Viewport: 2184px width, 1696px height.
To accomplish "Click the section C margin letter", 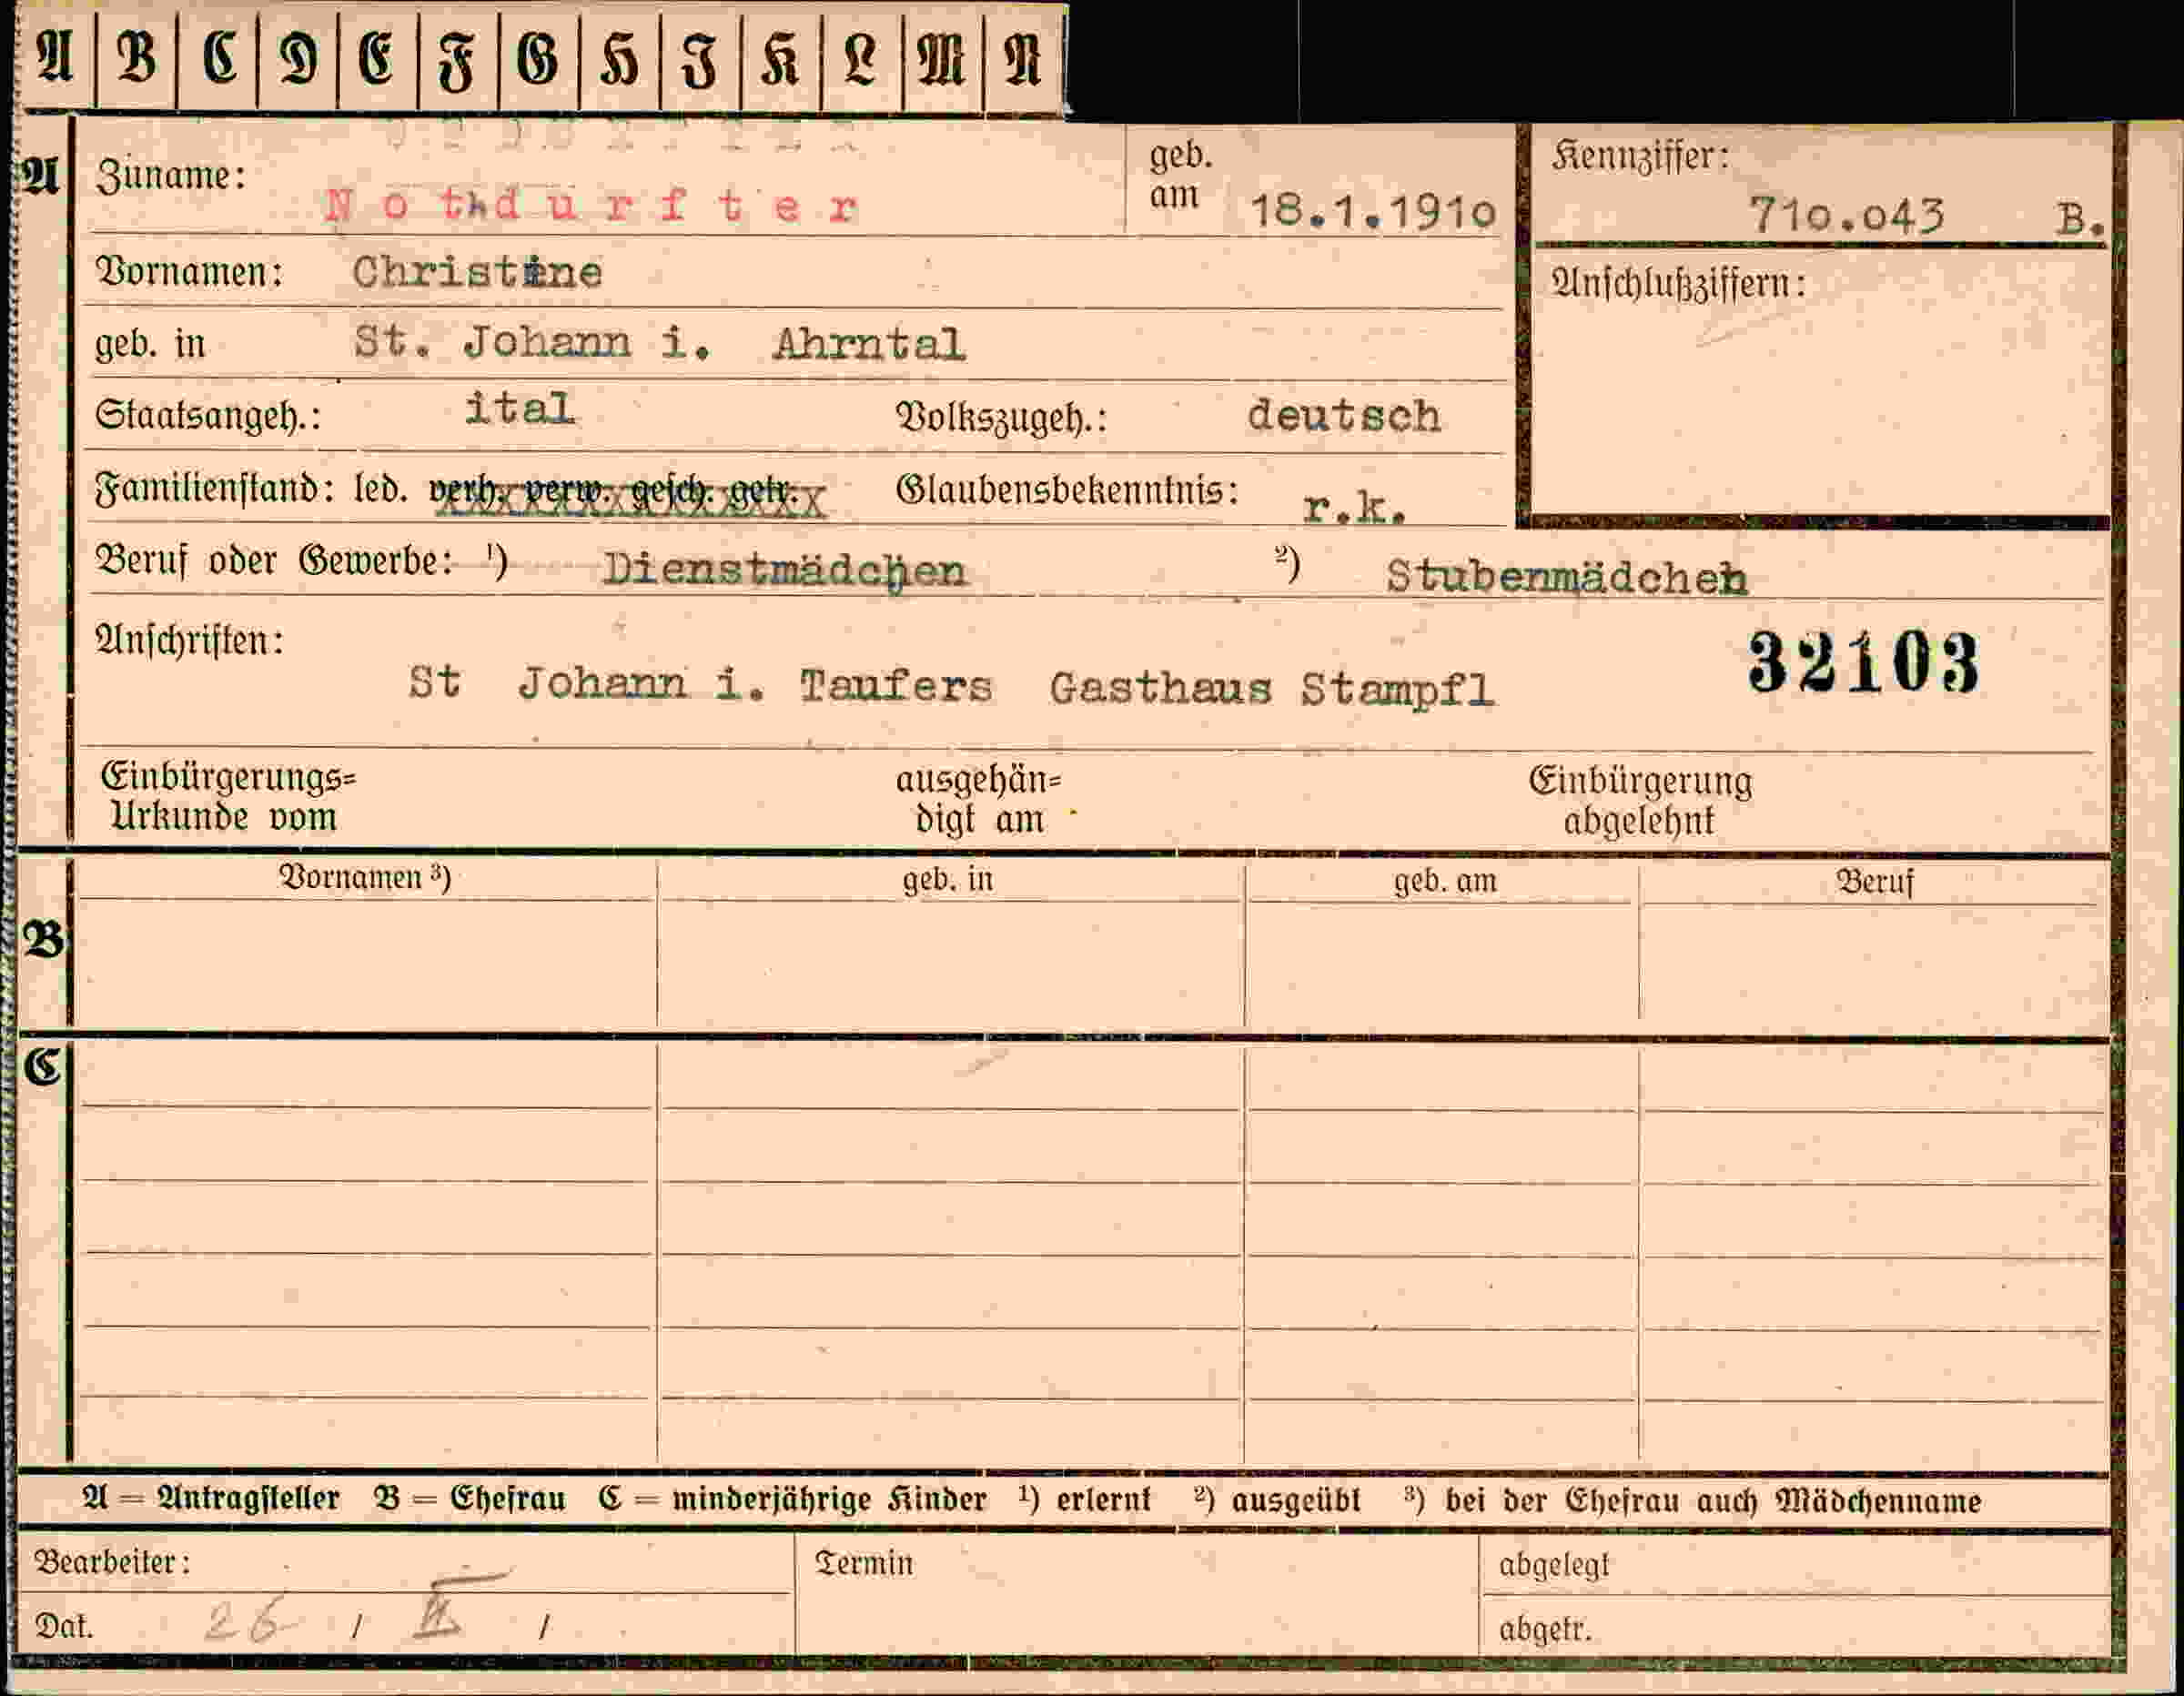I will 43,1067.
